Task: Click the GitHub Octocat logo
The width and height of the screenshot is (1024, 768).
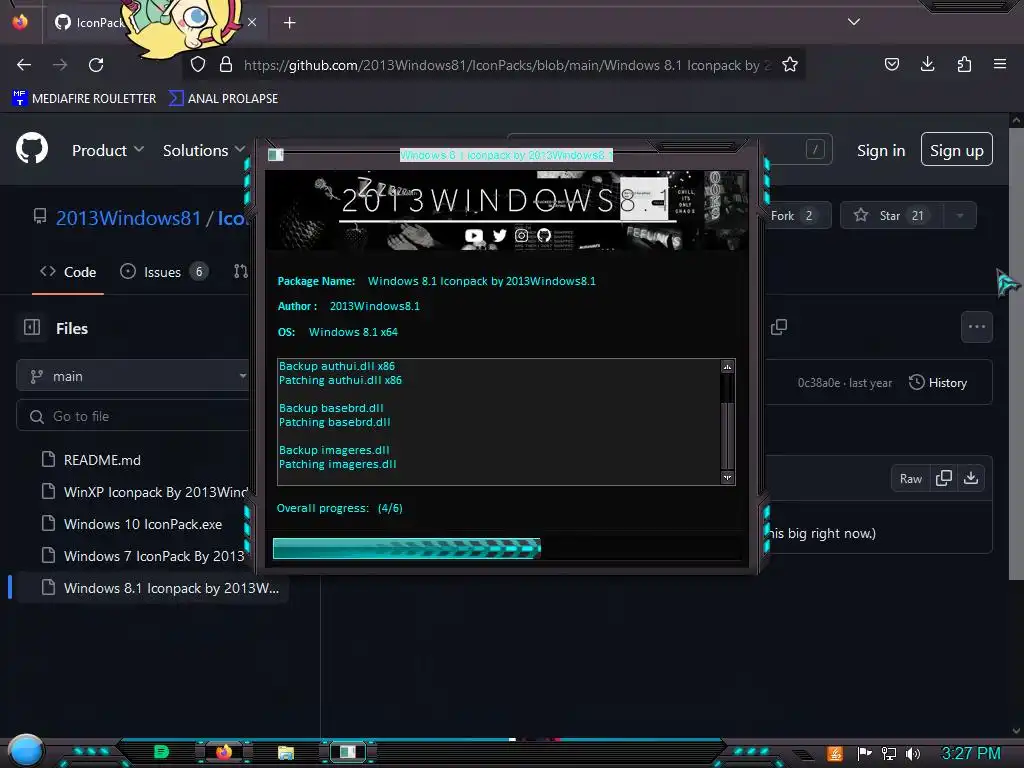Action: click(x=32, y=149)
